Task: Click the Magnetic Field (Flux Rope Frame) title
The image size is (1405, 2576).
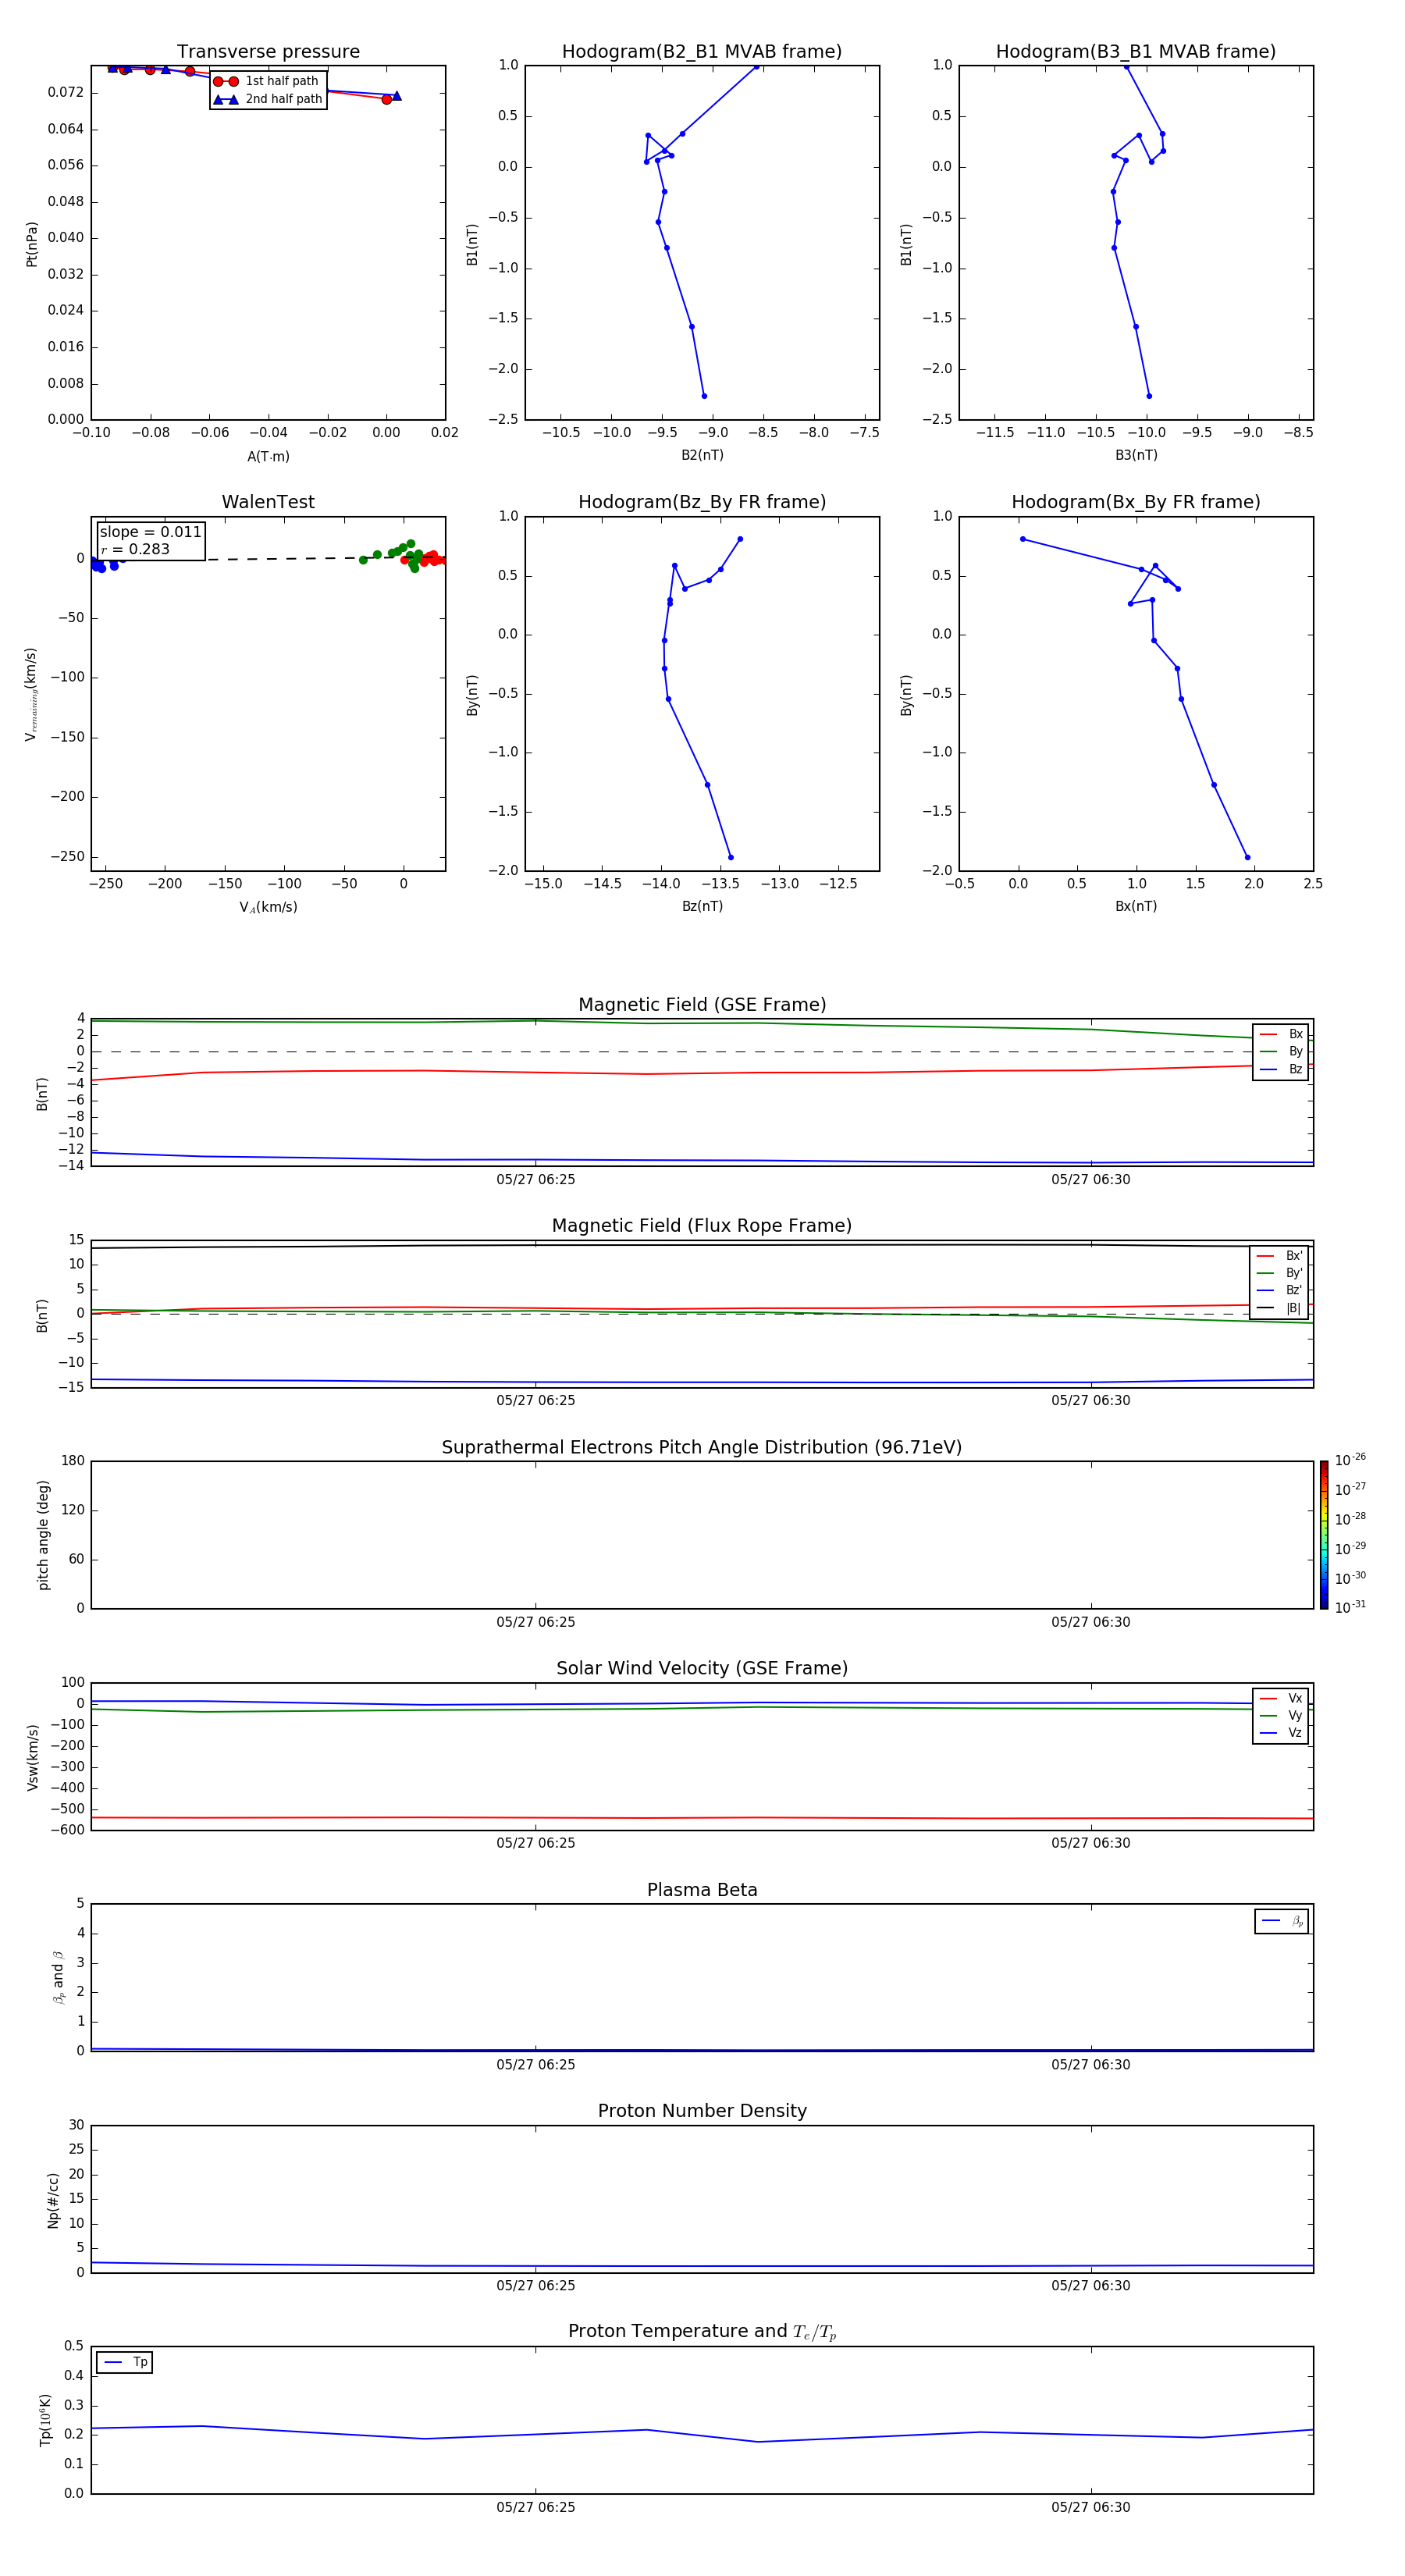Action: pyautogui.click(x=702, y=1226)
